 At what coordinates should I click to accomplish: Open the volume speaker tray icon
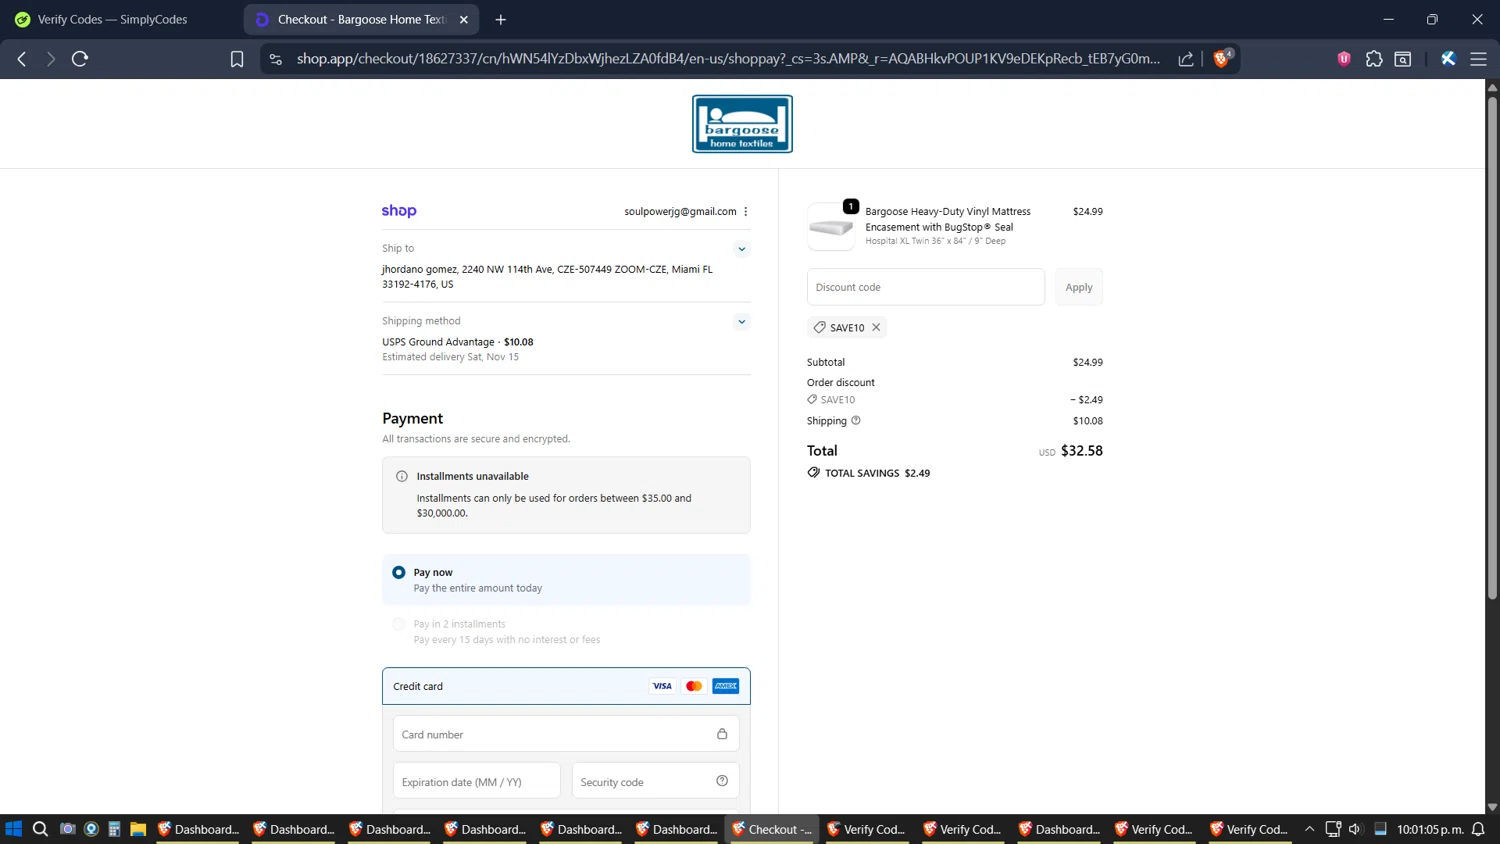[x=1355, y=829]
